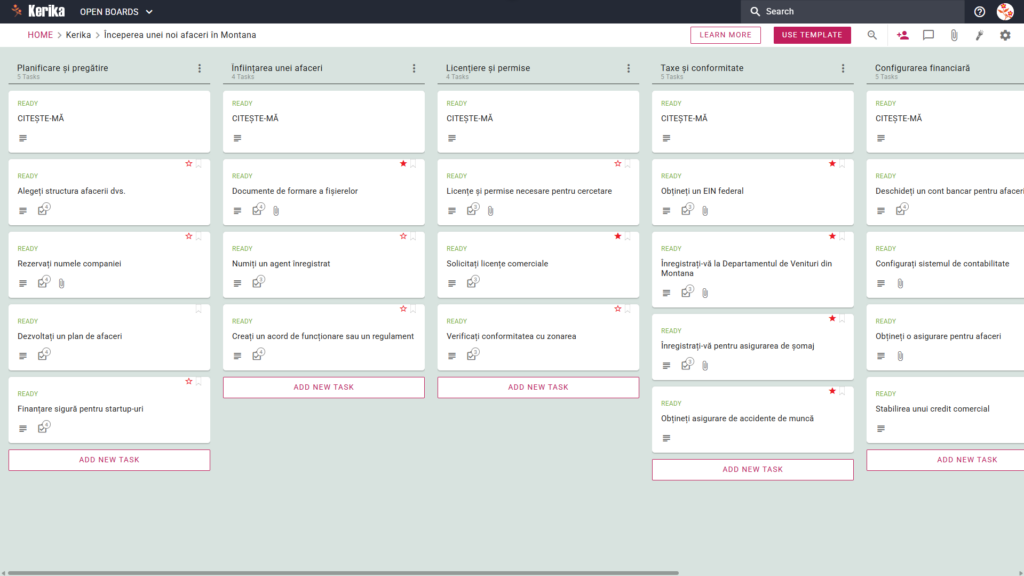
Task: Open board settings gear icon
Action: (x=1005, y=35)
